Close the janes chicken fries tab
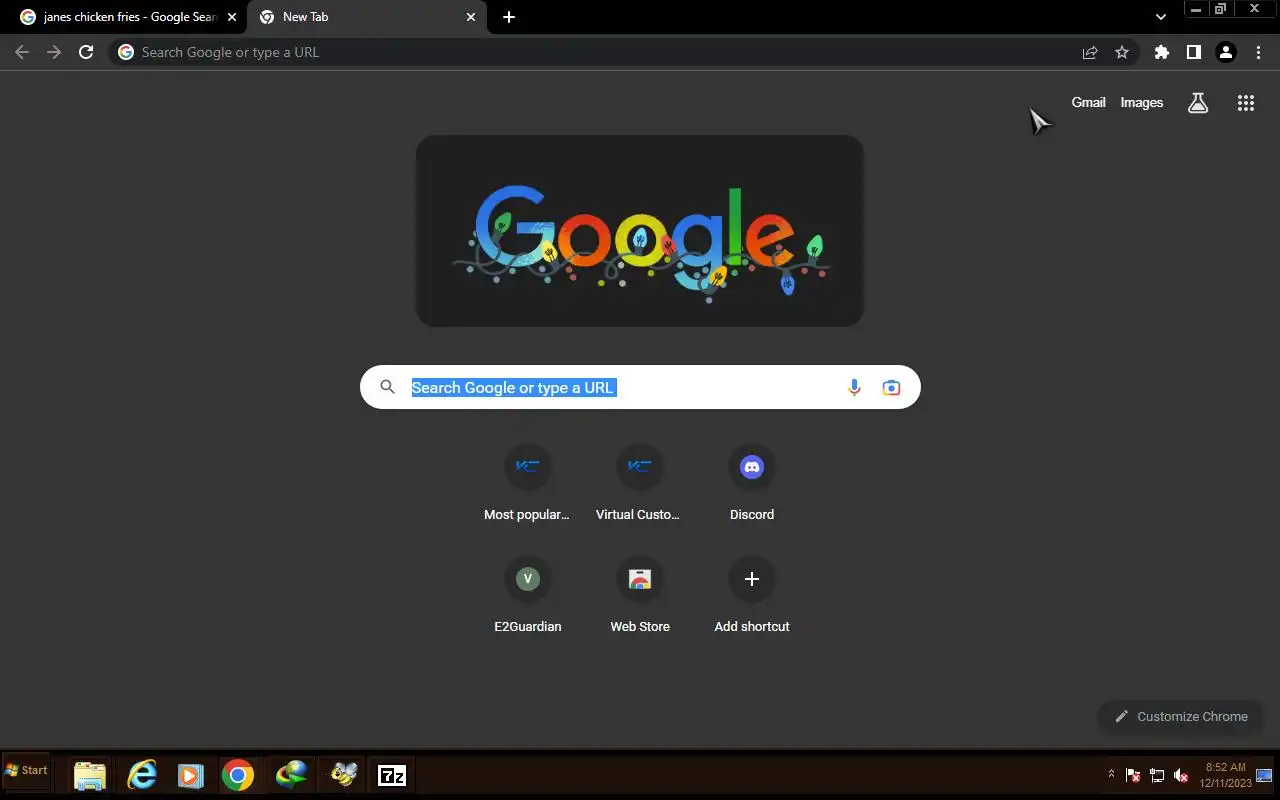 point(232,17)
